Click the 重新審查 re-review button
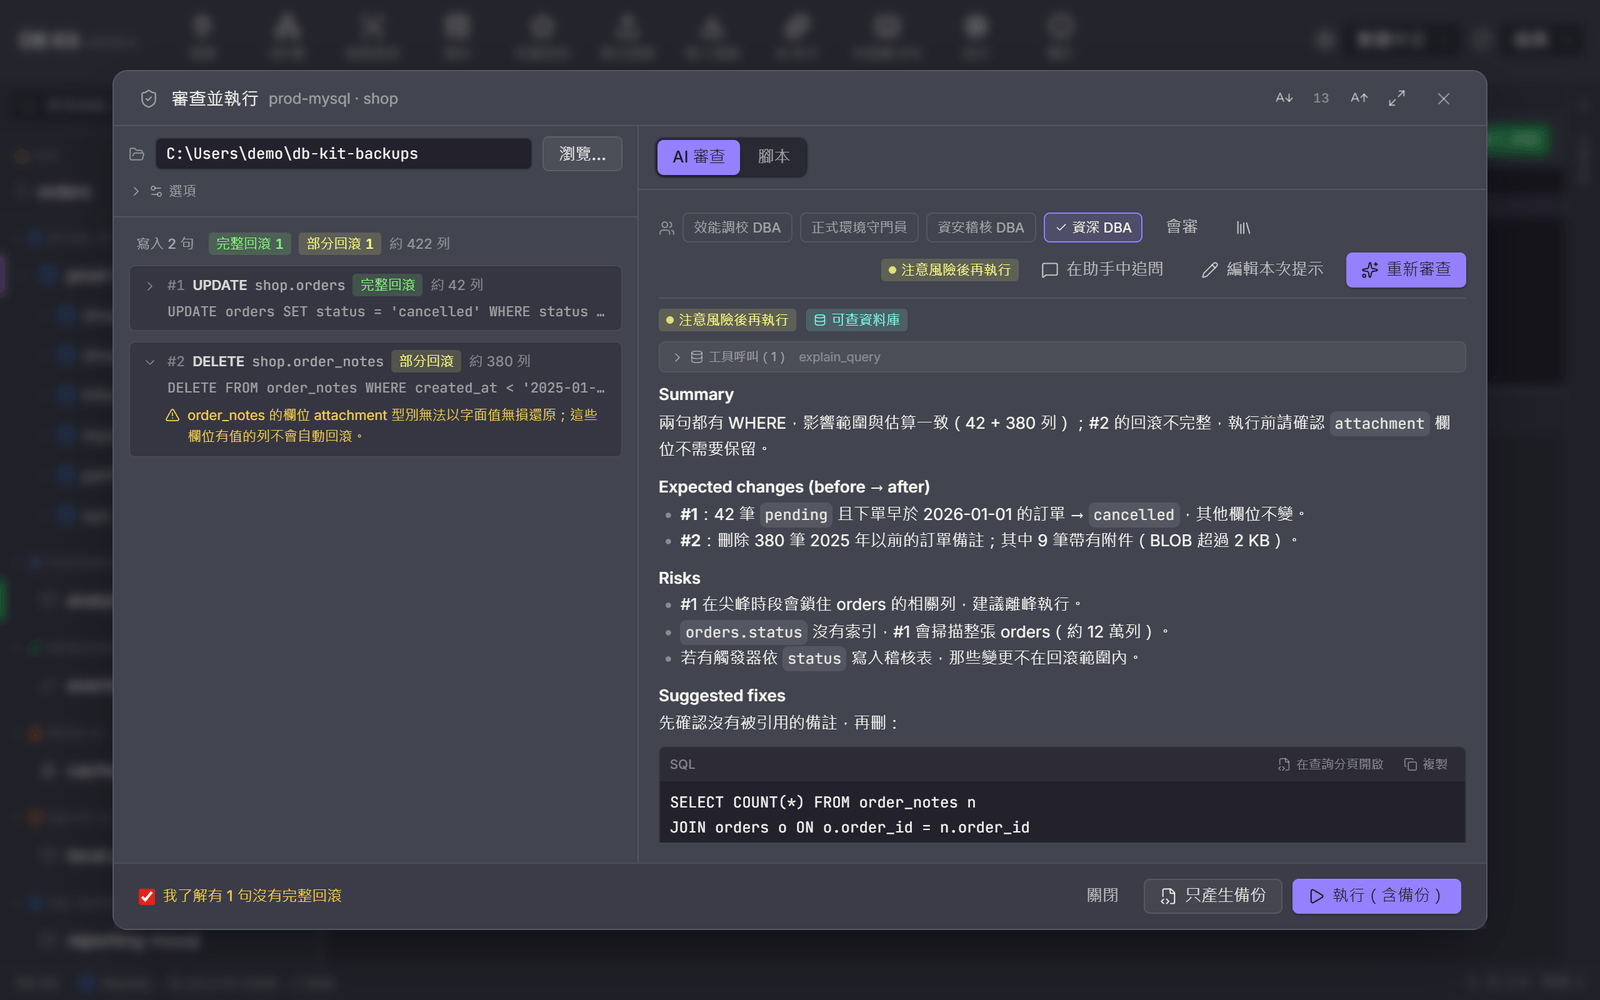This screenshot has width=1600, height=1000. [x=1405, y=270]
